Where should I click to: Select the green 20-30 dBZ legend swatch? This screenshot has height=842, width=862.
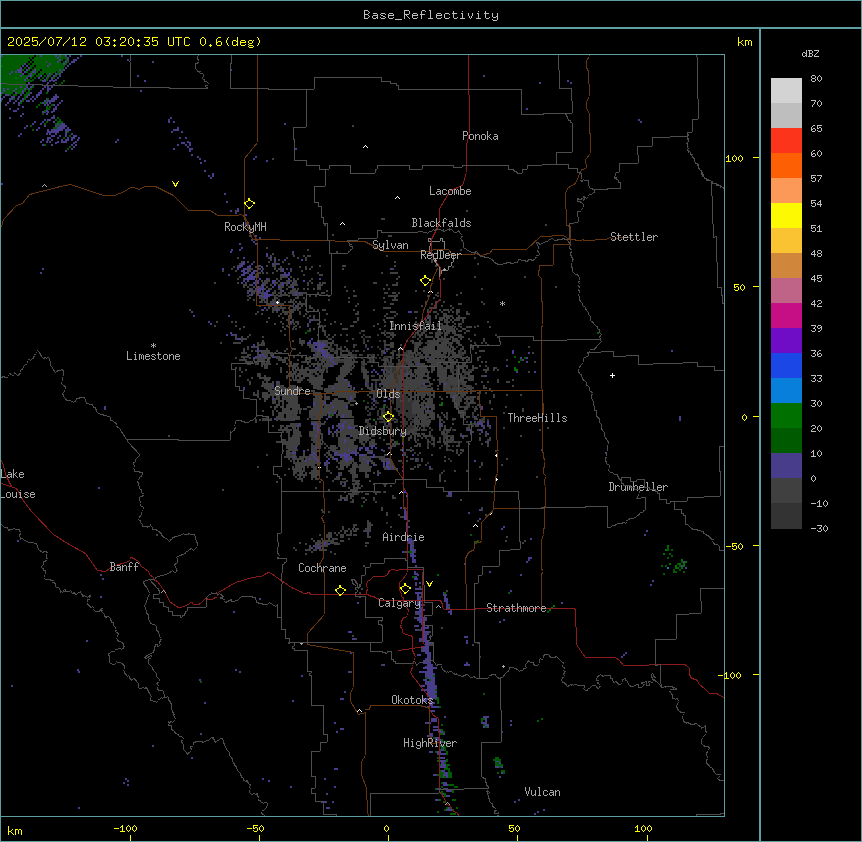coord(786,416)
